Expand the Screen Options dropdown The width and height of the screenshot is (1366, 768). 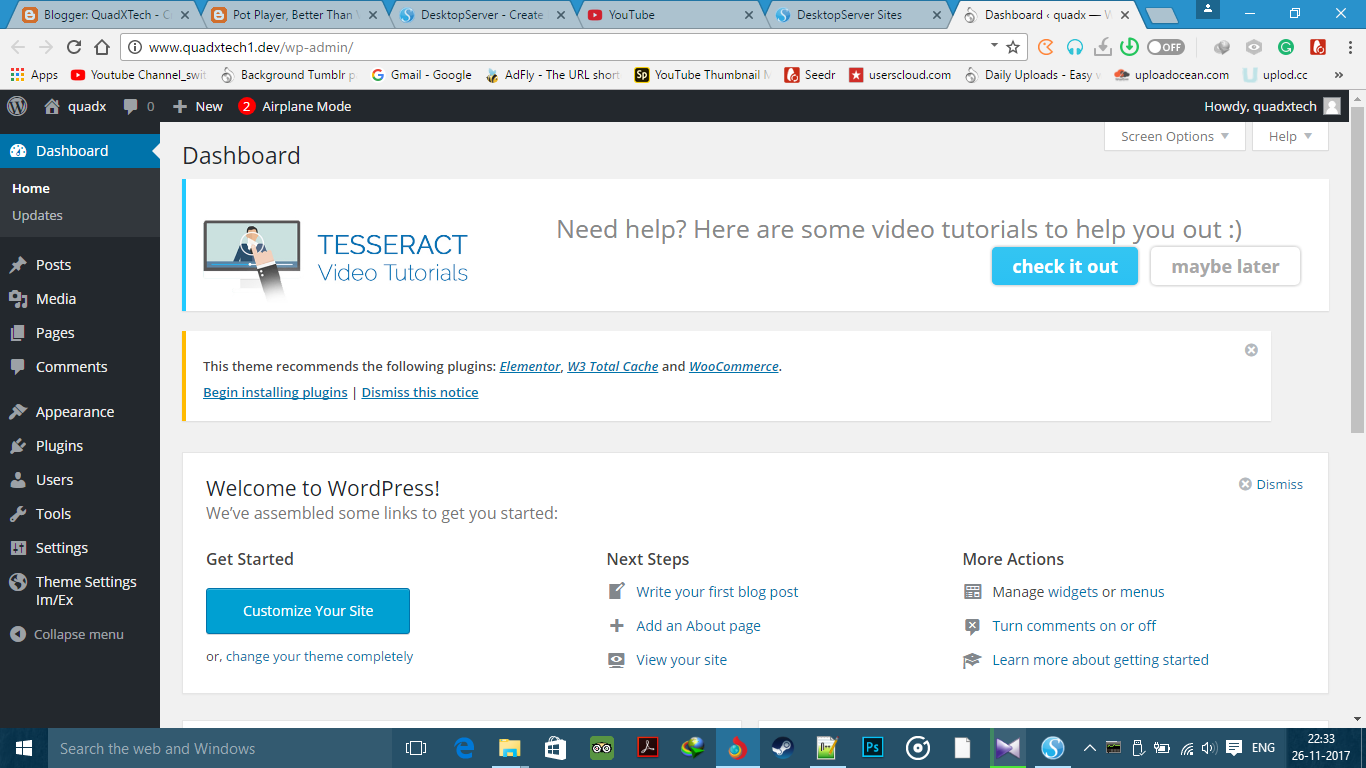tap(1174, 137)
